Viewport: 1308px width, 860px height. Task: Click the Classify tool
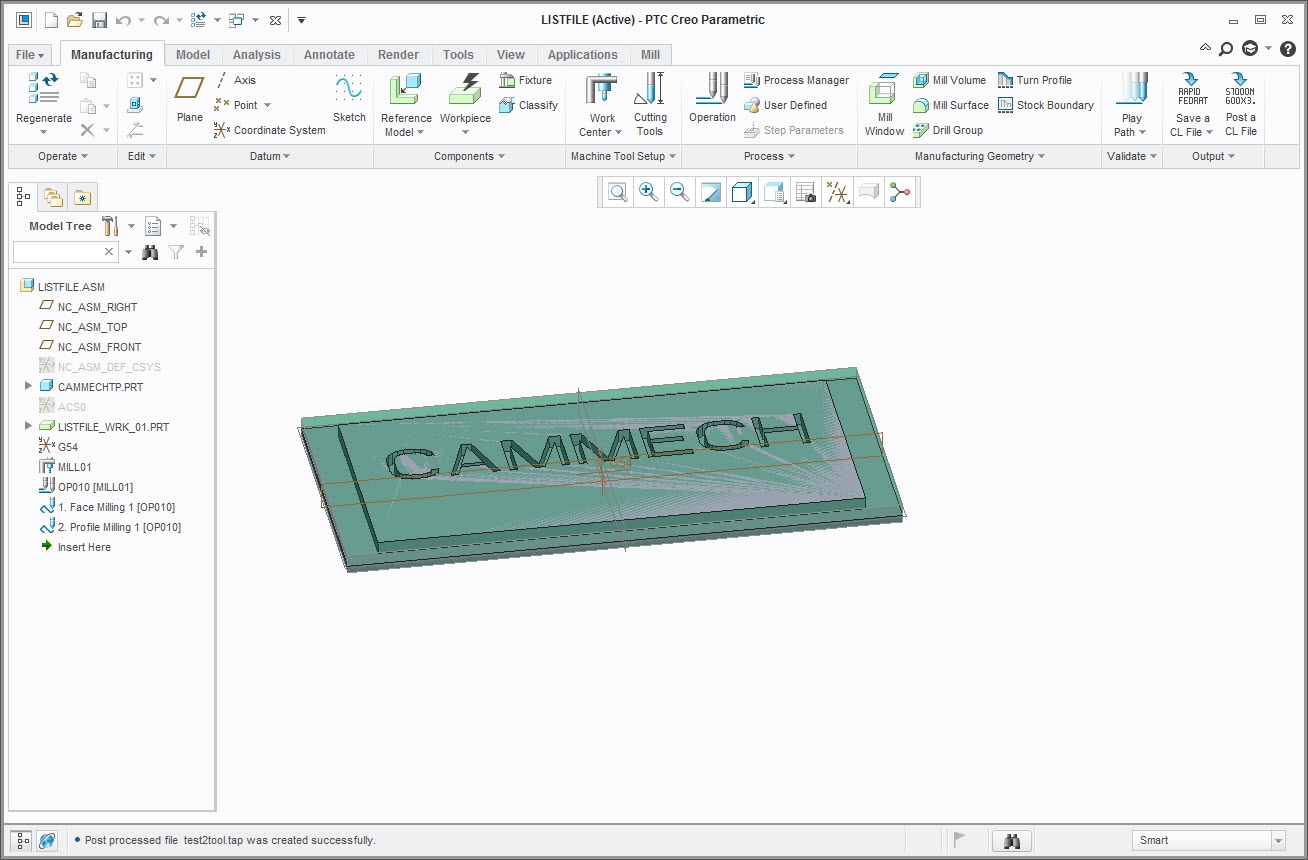click(528, 105)
